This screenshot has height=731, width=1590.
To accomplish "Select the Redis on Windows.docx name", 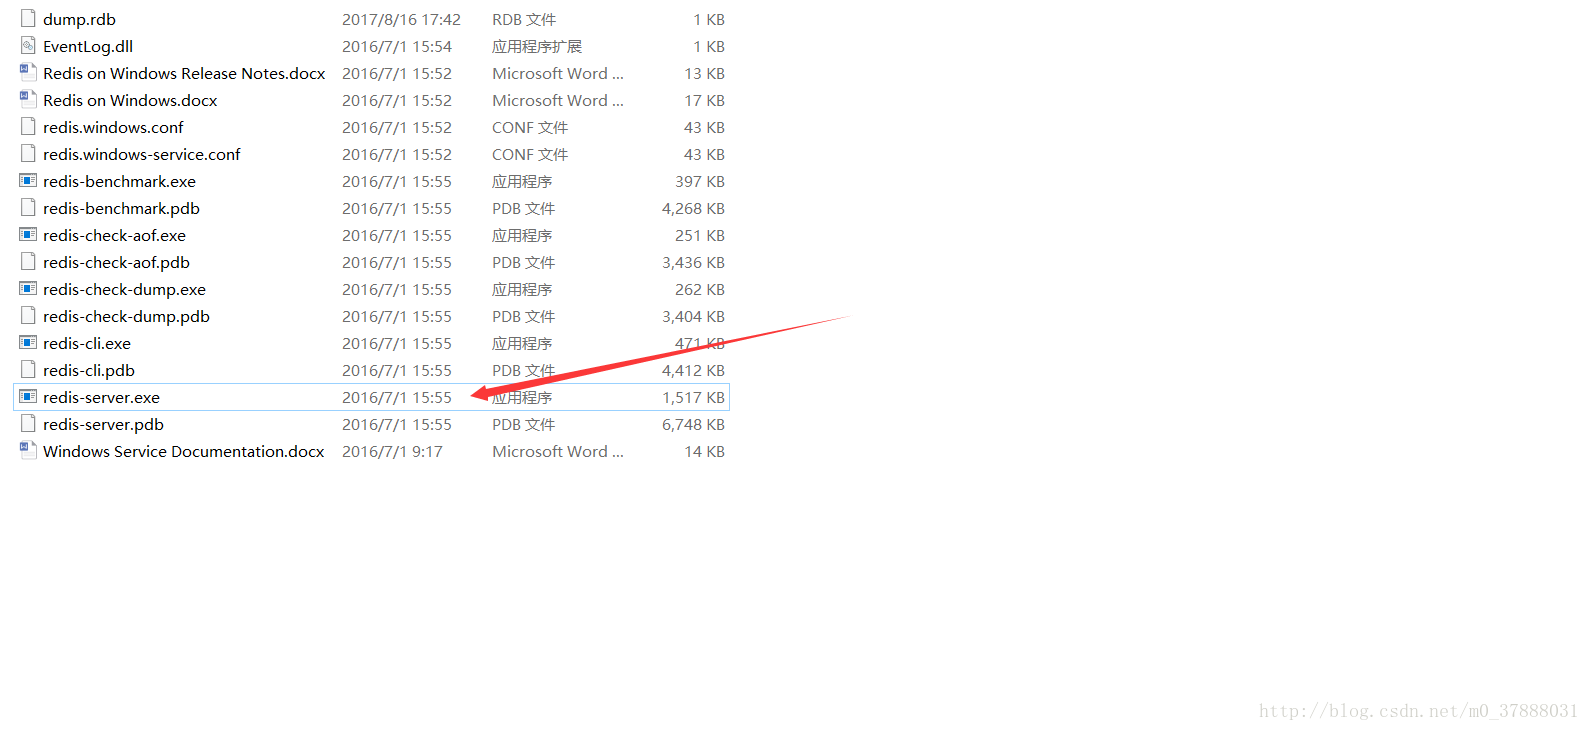I will 130,101.
